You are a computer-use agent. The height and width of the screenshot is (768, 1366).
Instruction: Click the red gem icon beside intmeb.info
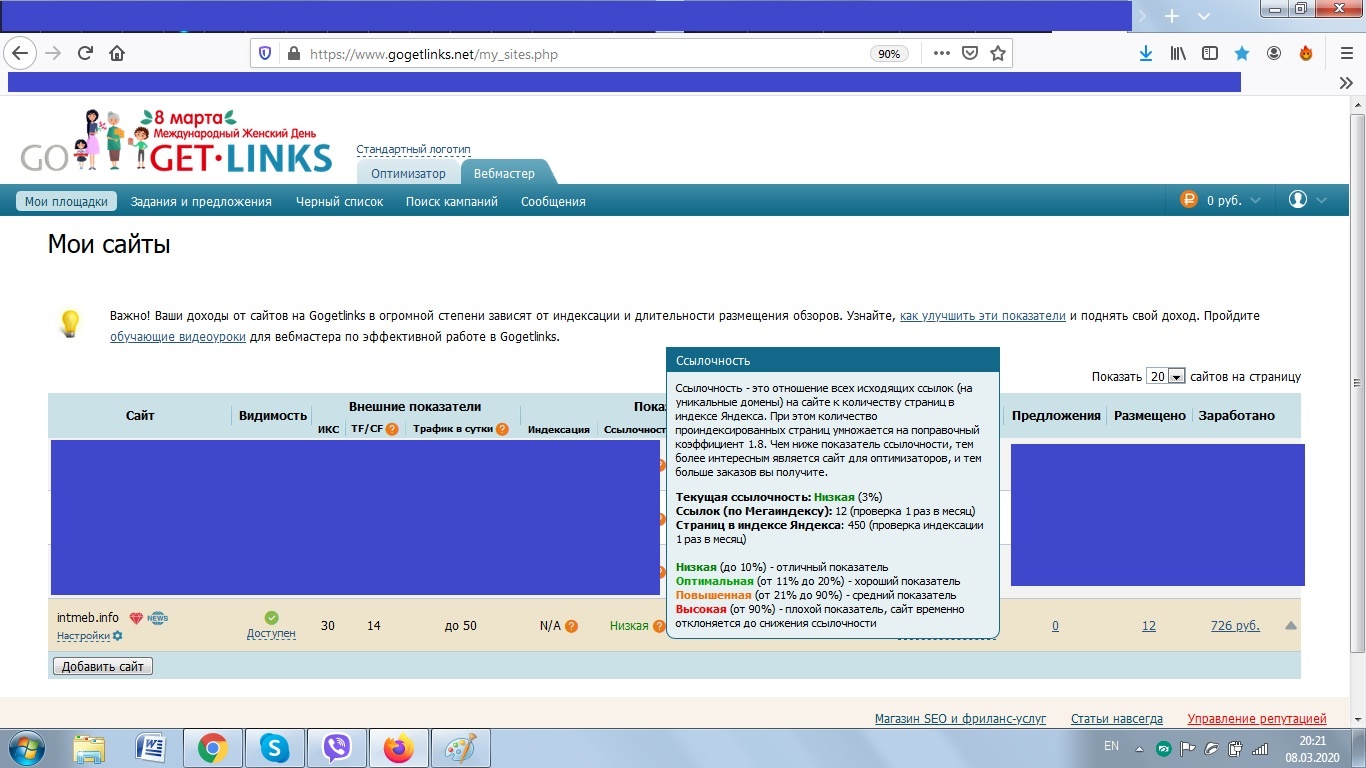pos(136,618)
